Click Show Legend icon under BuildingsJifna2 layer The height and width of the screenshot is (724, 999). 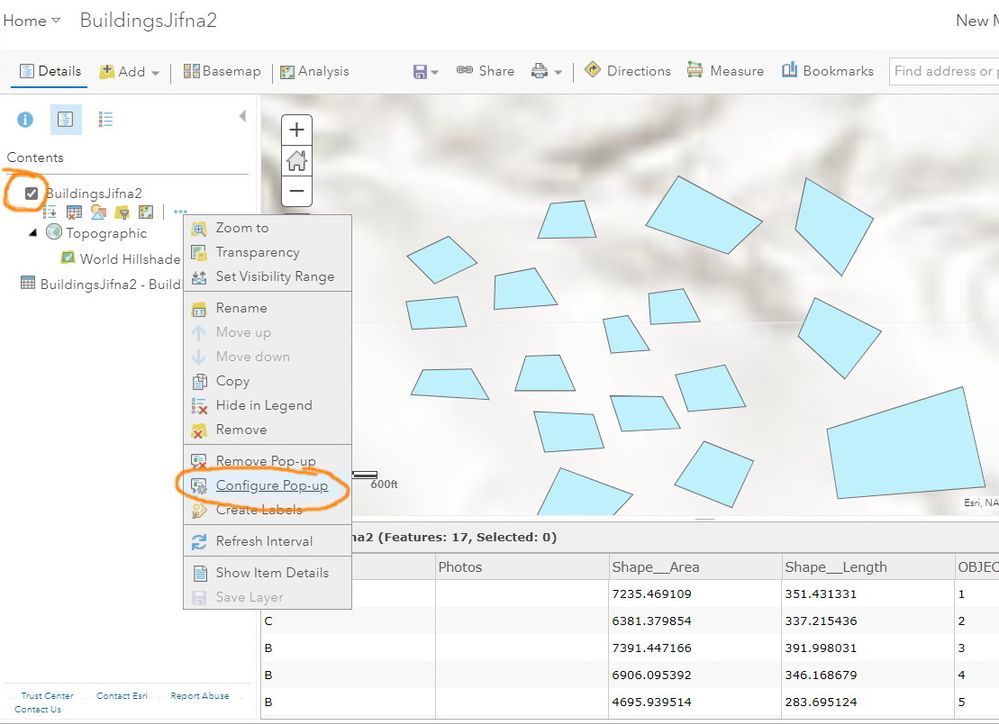tap(50, 212)
